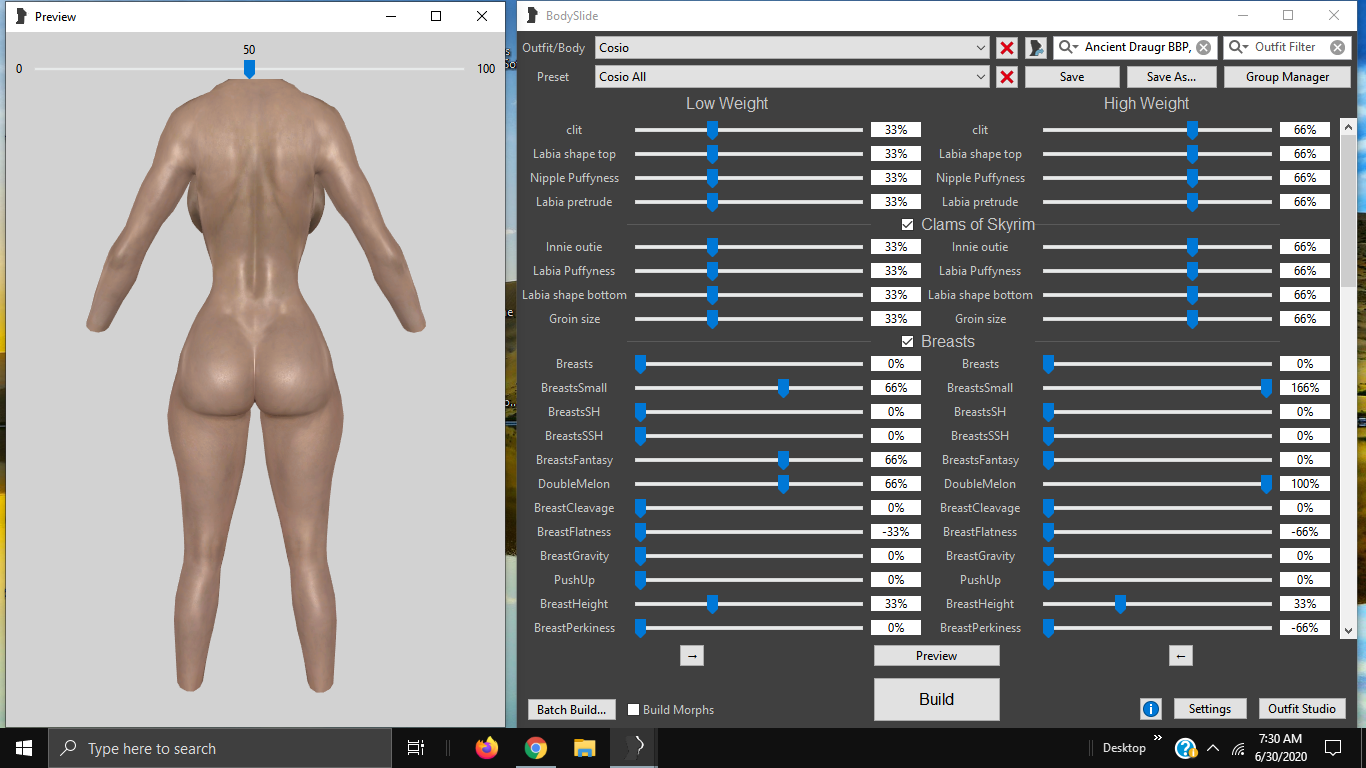Copy low weight values to high with right arrow
This screenshot has height=768, width=1366.
tap(692, 656)
